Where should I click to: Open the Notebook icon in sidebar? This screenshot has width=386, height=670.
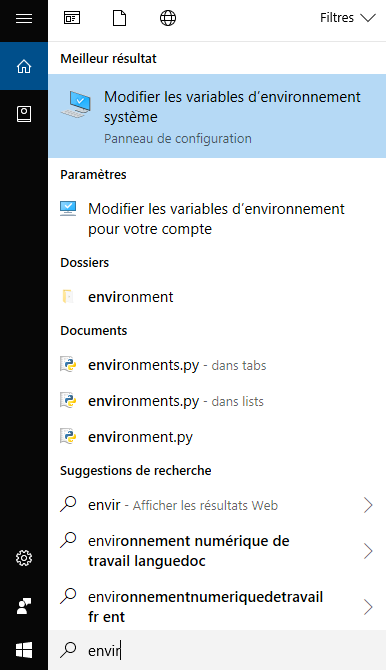(x=24, y=114)
